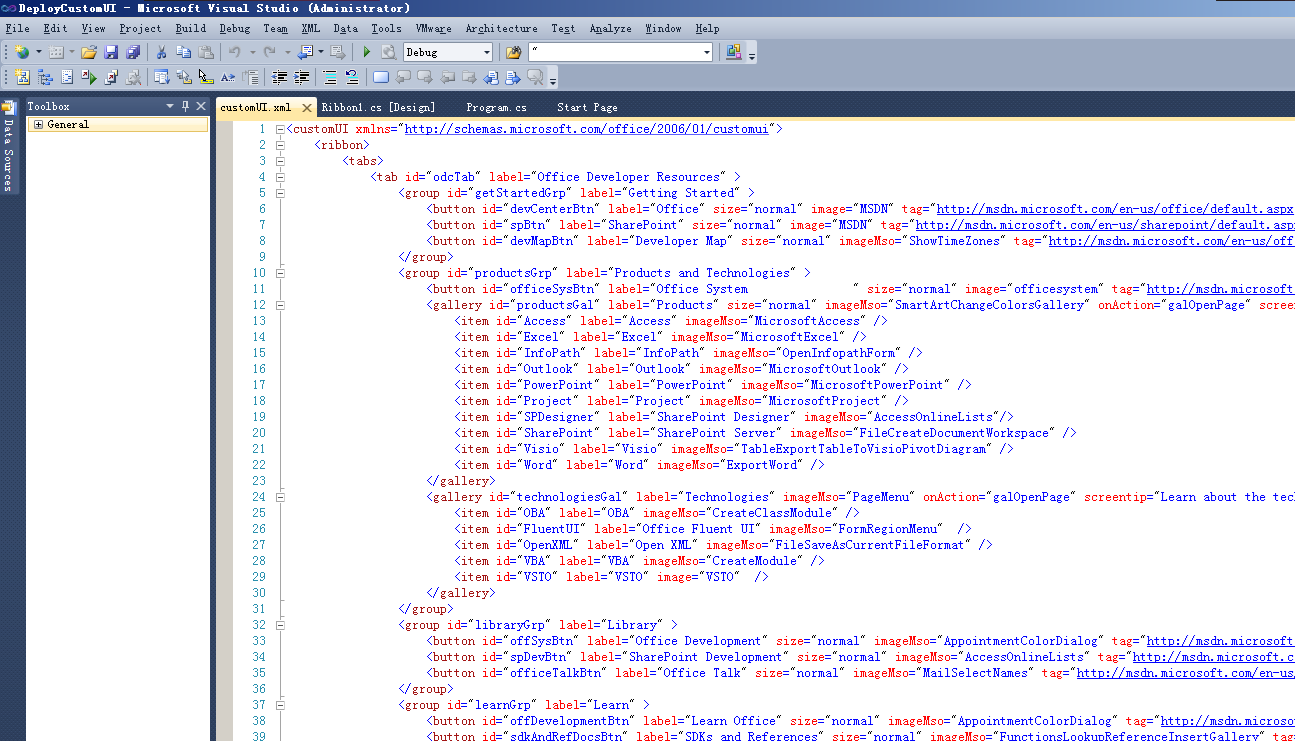This screenshot has width=1295, height=741.
Task: Switch to the Ribbon1.cs [Design] tab
Action: pyautogui.click(x=378, y=107)
